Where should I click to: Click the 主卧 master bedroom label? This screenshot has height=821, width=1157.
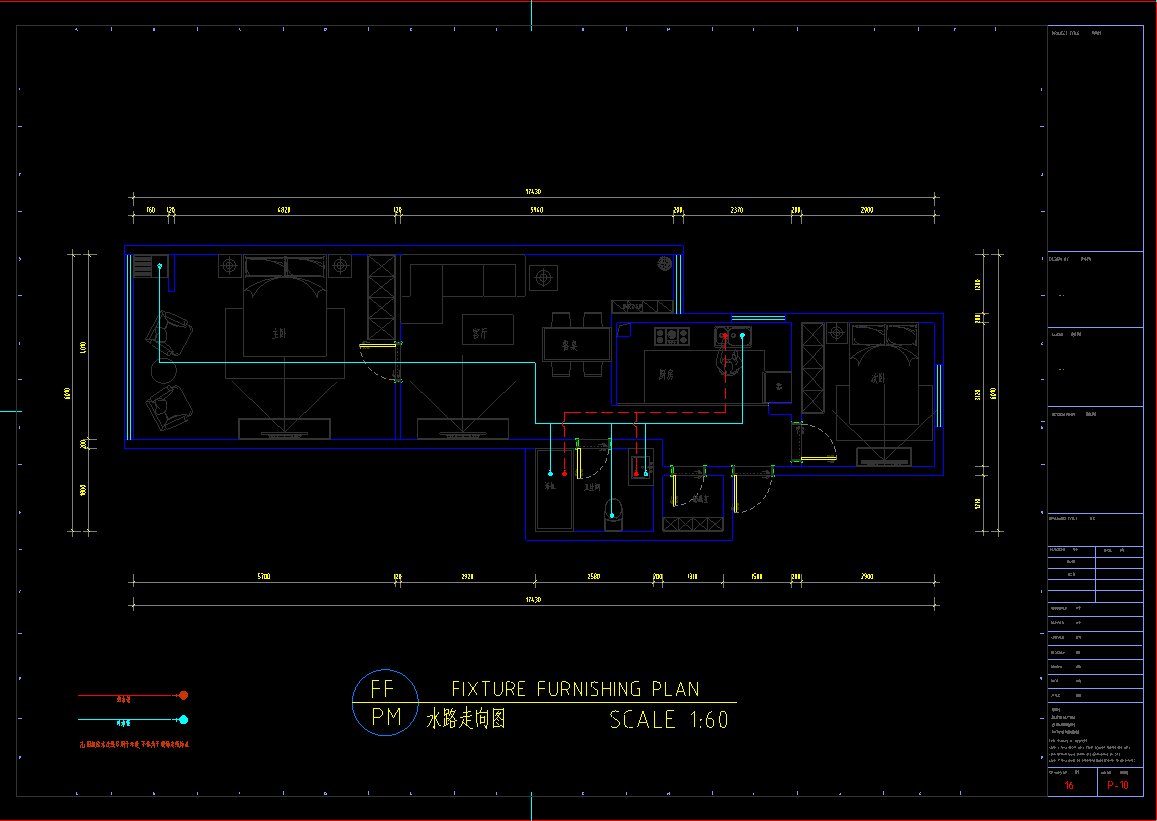pyautogui.click(x=280, y=333)
